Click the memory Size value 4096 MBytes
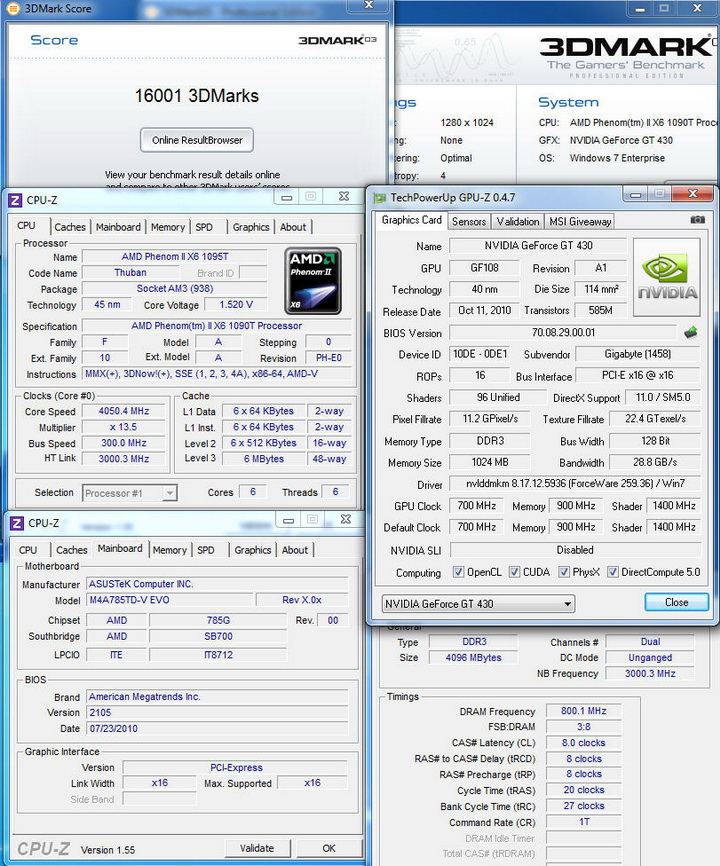This screenshot has height=866, width=720. [473, 657]
